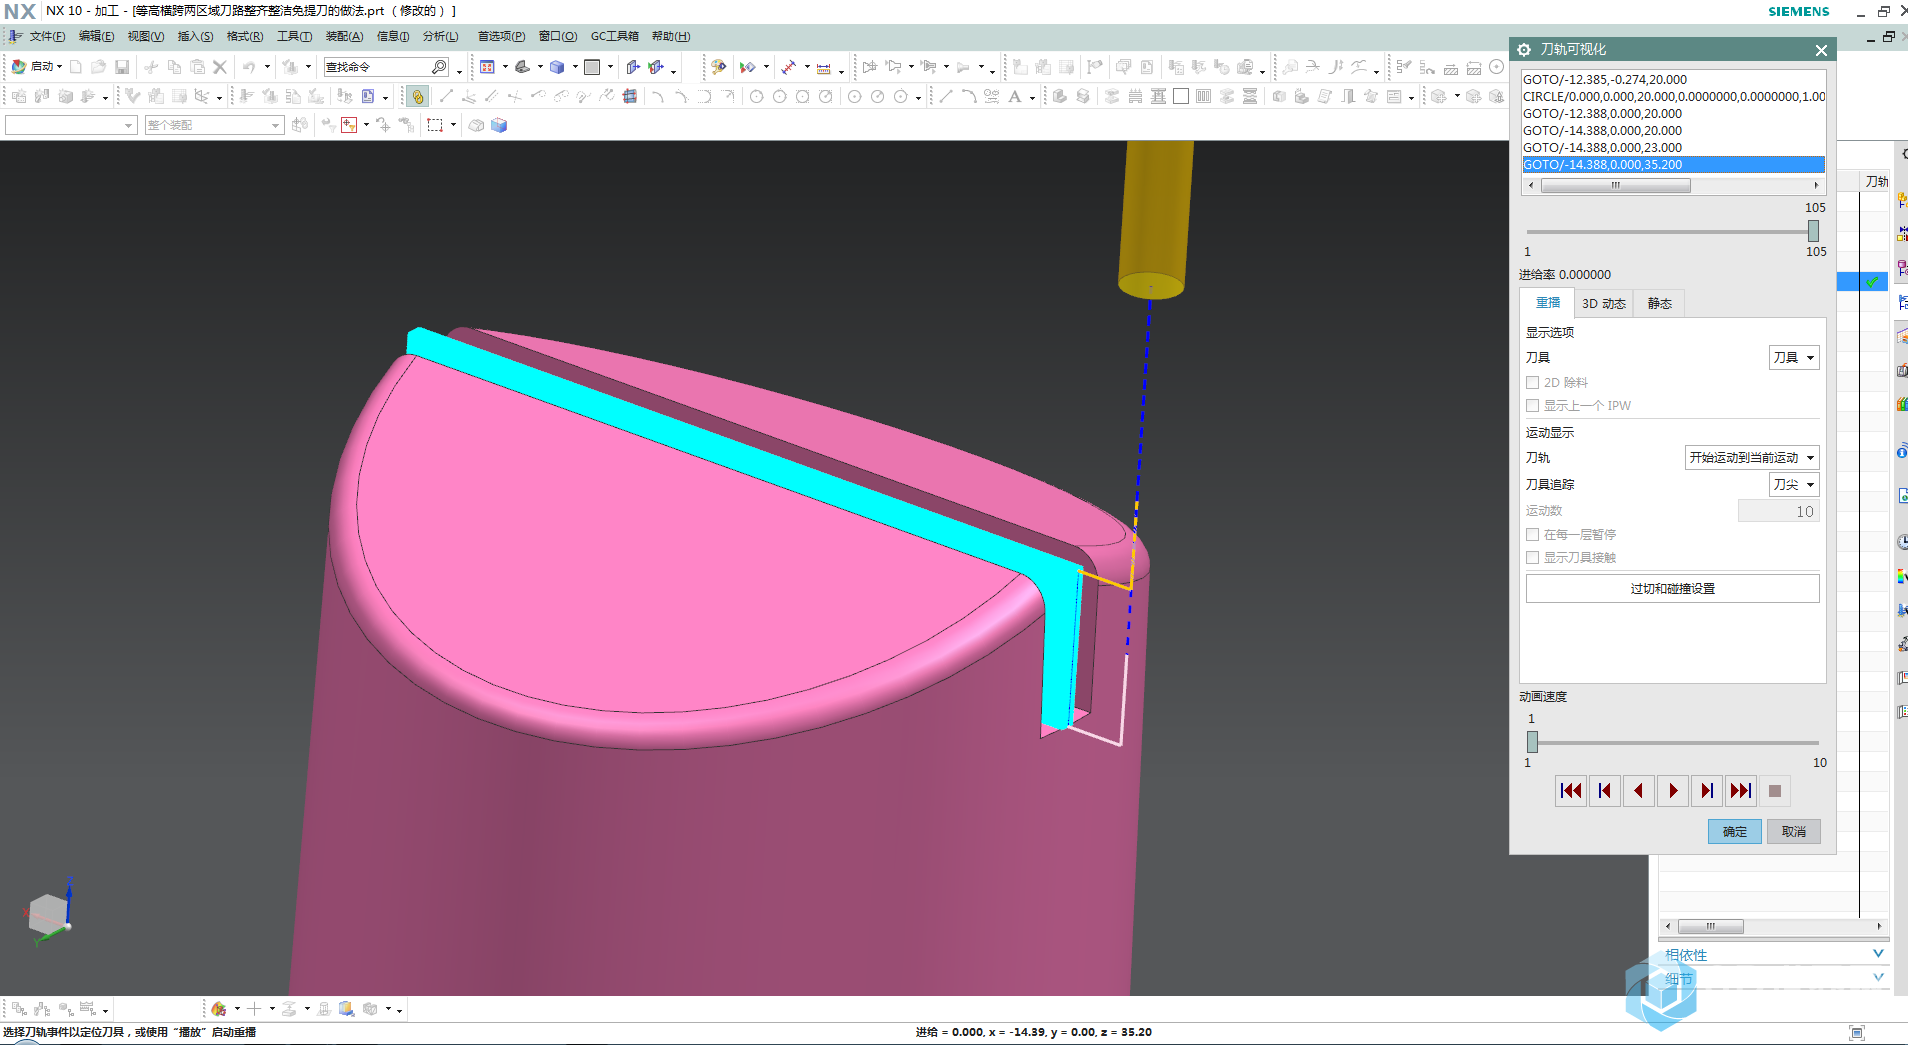Click the highlighted yellow chain link icon

coord(418,96)
